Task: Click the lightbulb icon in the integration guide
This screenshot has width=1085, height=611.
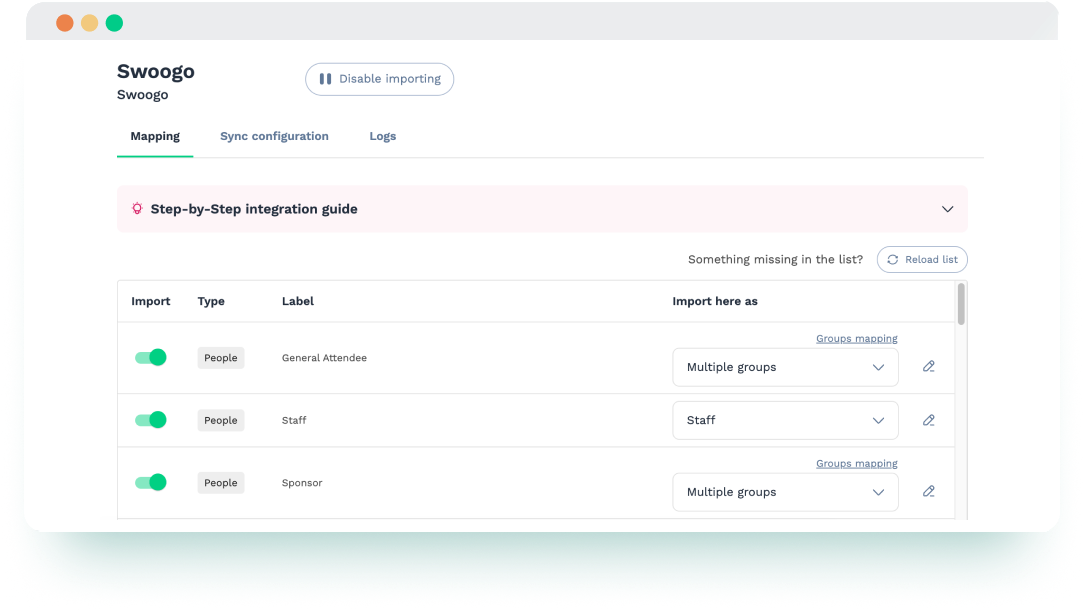Action: coord(136,209)
